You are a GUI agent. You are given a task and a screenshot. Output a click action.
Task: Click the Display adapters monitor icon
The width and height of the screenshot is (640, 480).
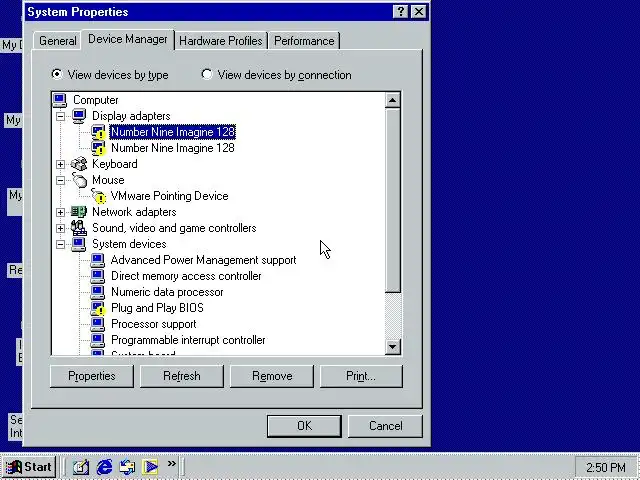click(79, 116)
